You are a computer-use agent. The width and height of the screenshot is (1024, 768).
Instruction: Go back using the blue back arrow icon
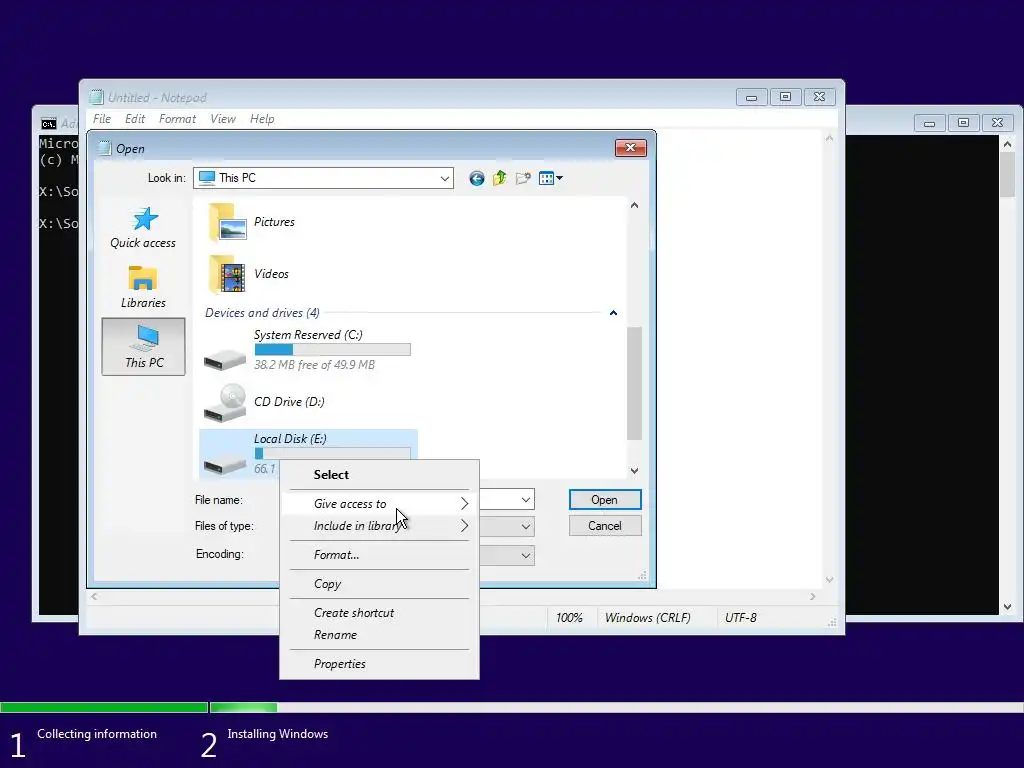click(477, 178)
